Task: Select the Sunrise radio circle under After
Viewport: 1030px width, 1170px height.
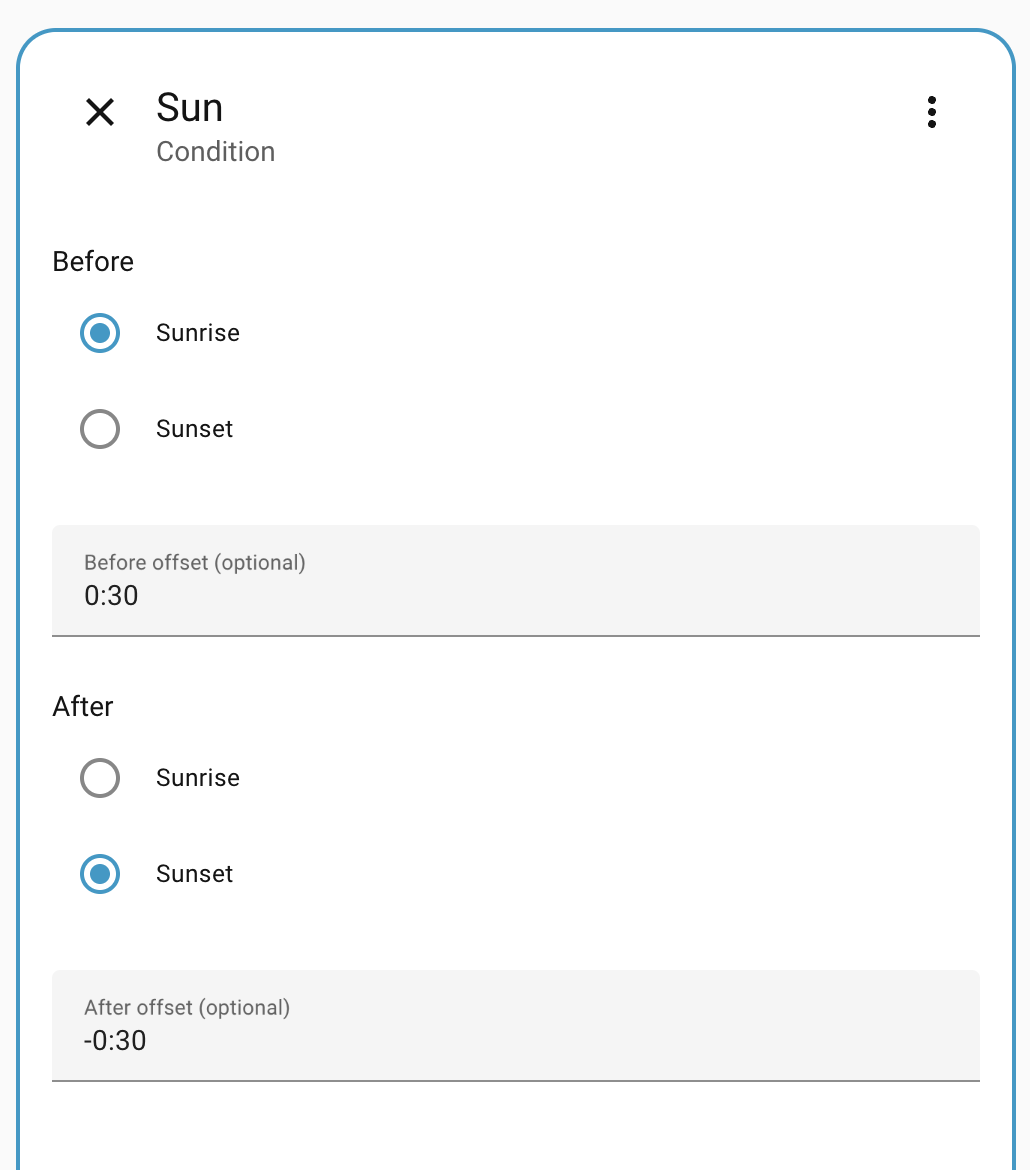Action: (100, 778)
